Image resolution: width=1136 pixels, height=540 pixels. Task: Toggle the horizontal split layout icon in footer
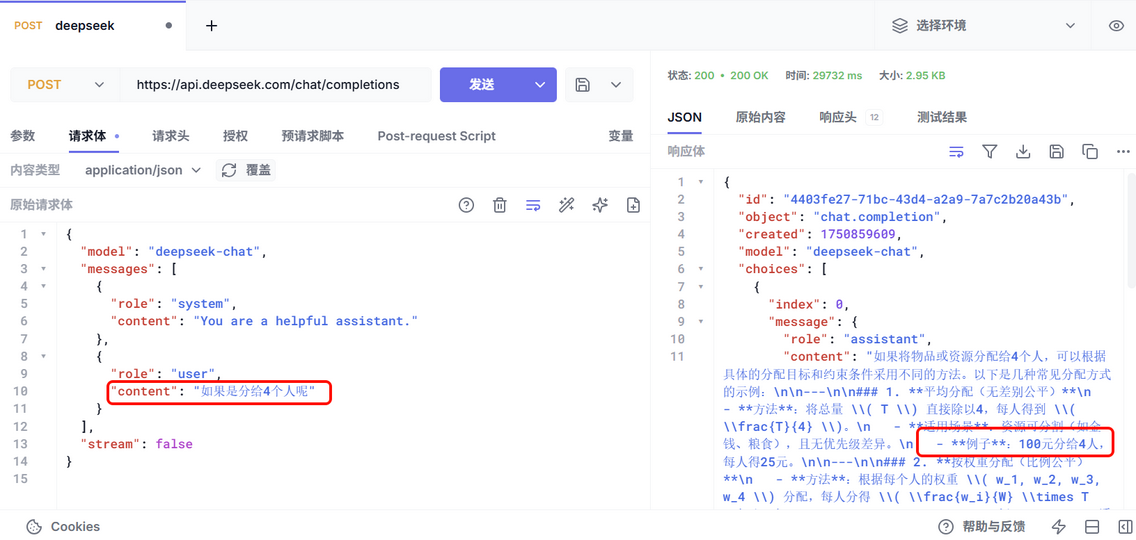[1091, 526]
